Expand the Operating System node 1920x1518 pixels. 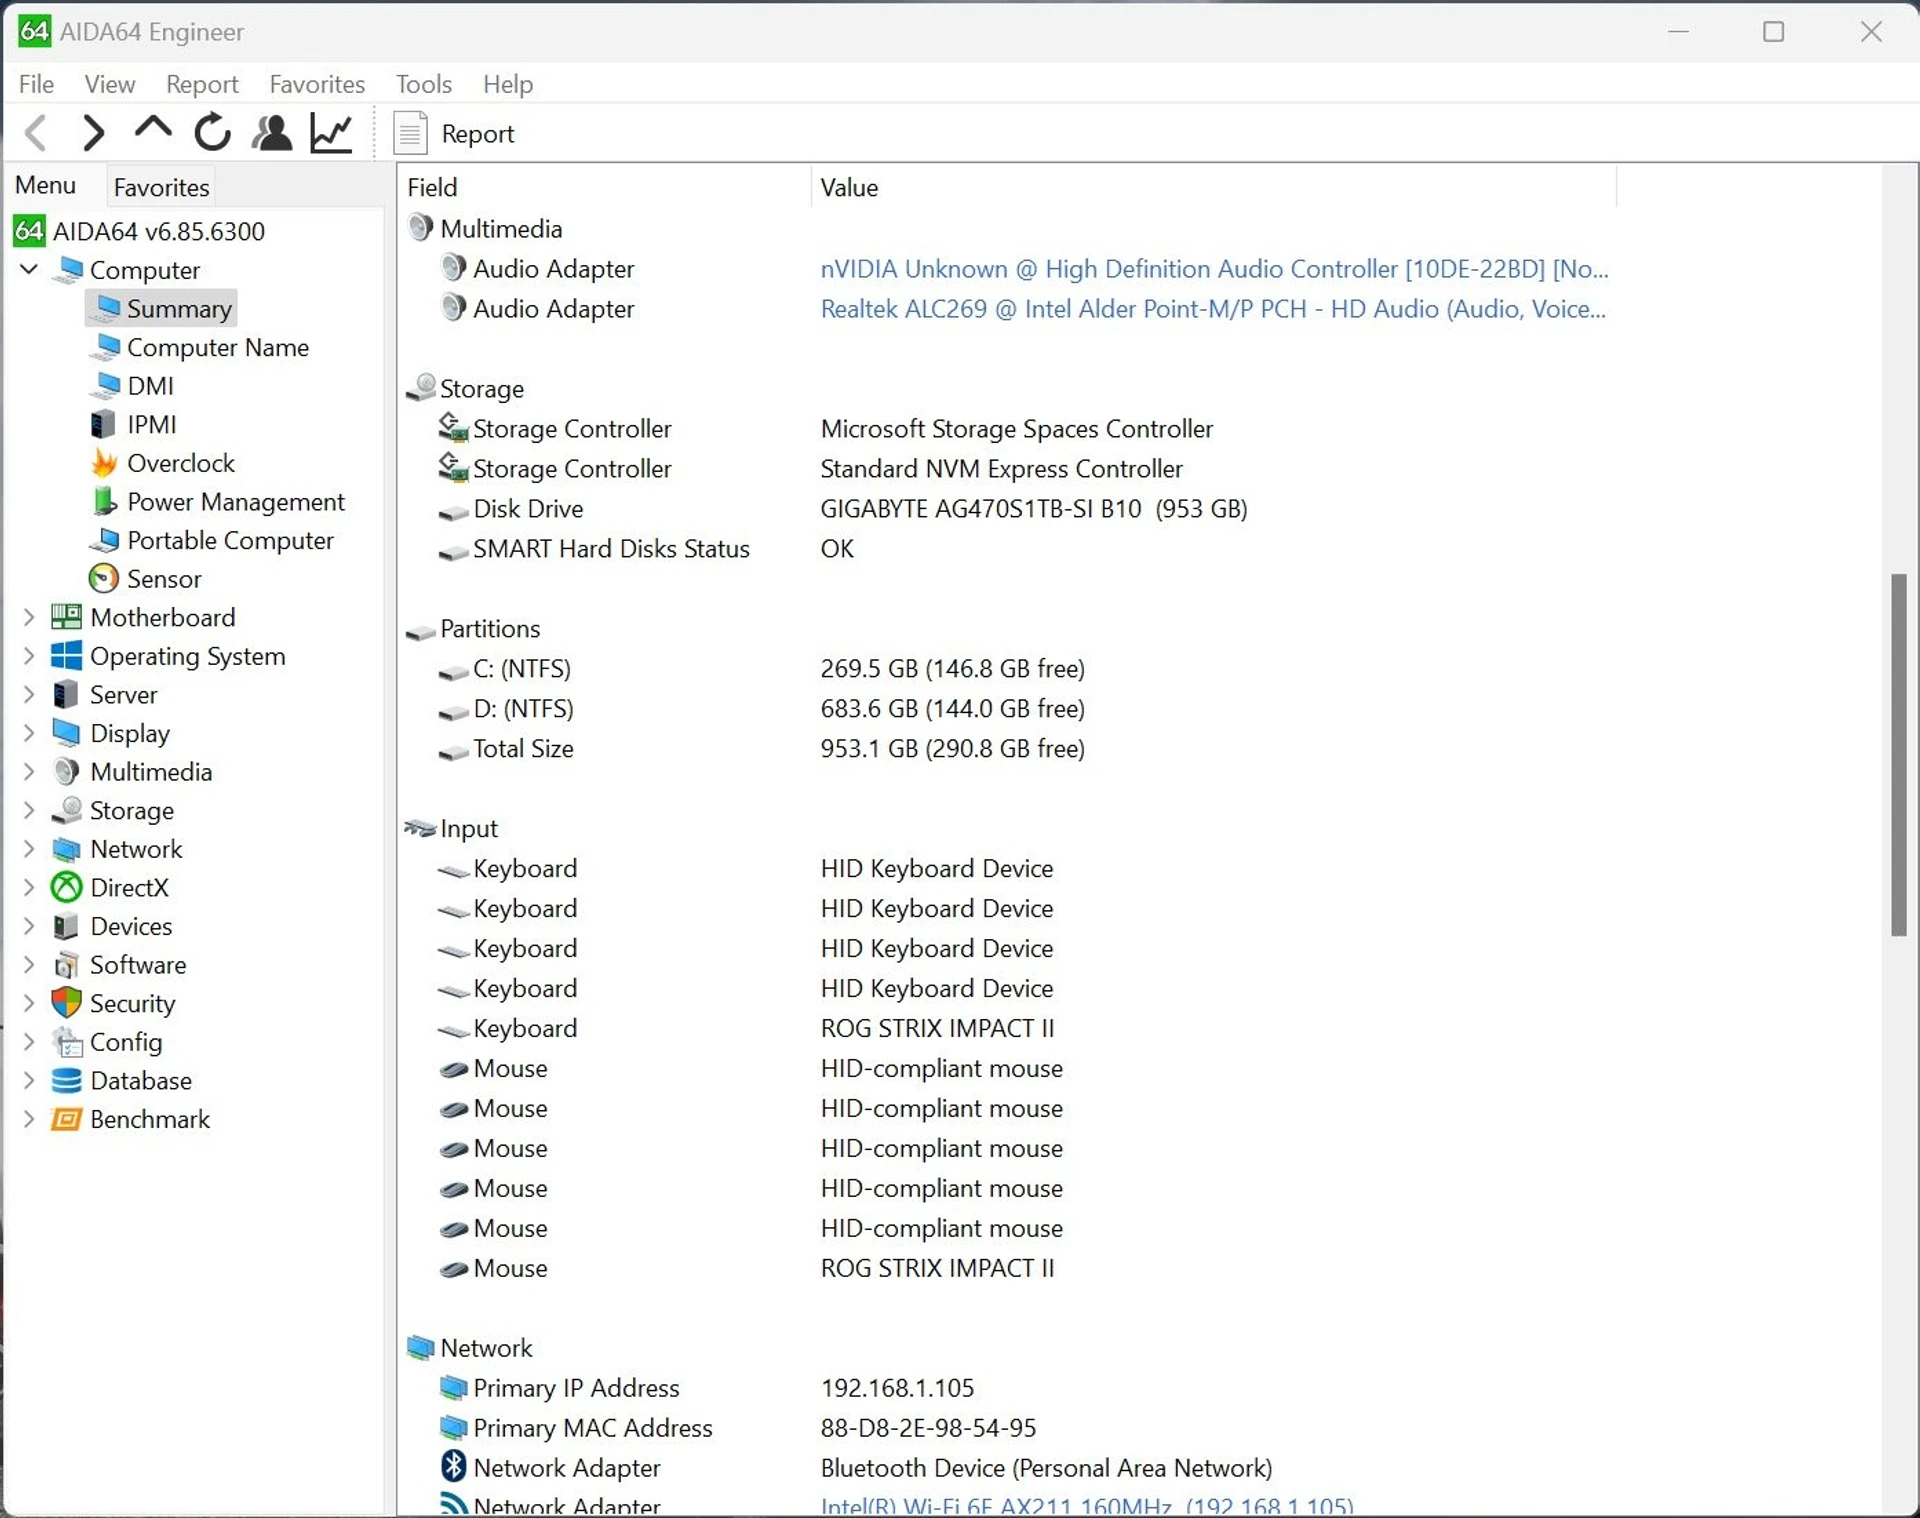click(29, 656)
